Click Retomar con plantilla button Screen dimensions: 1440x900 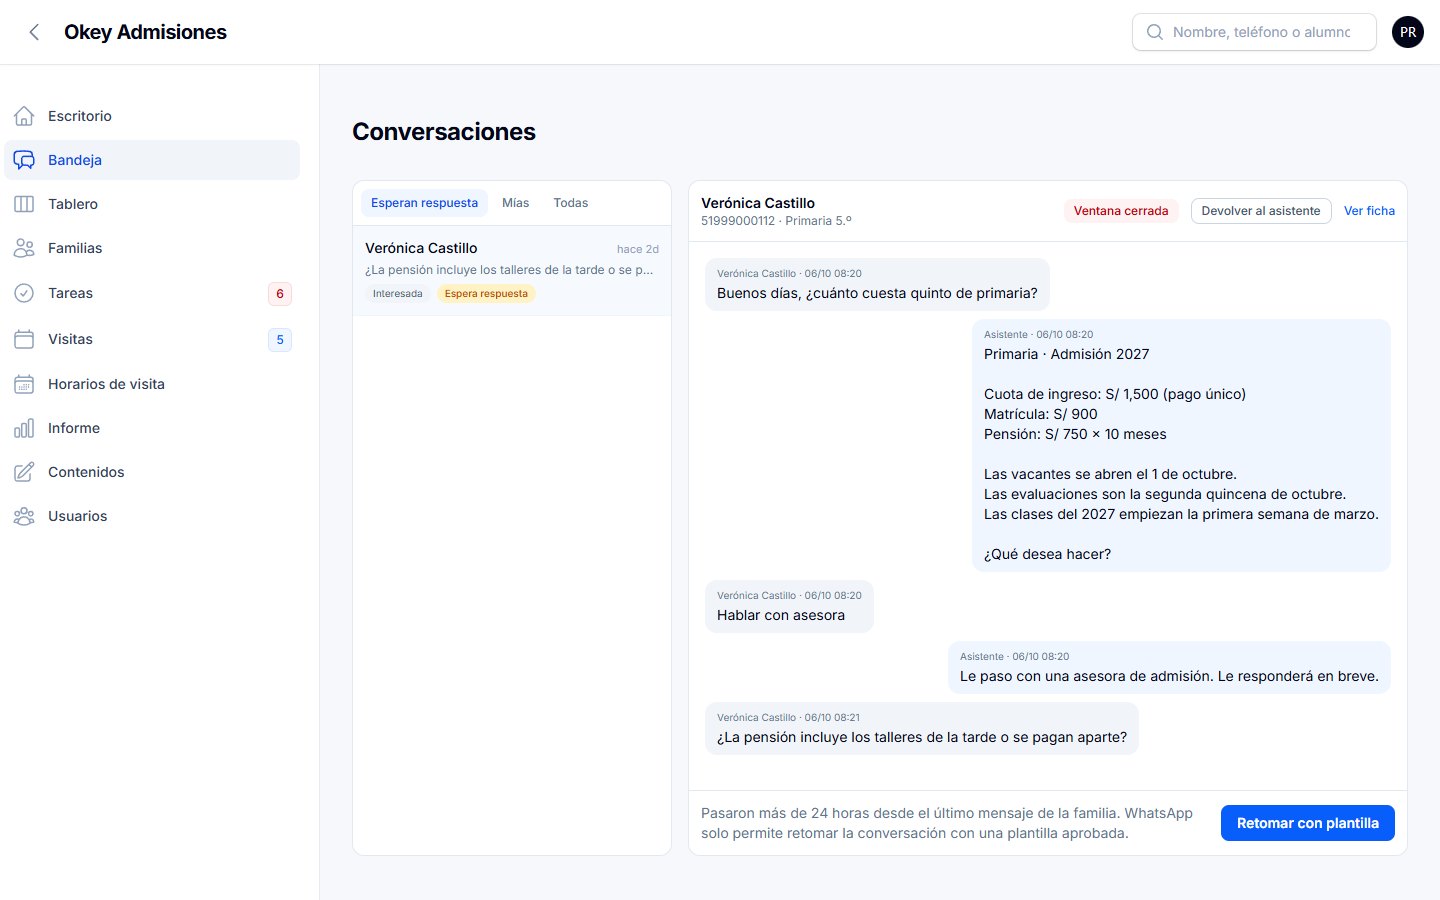click(x=1308, y=823)
